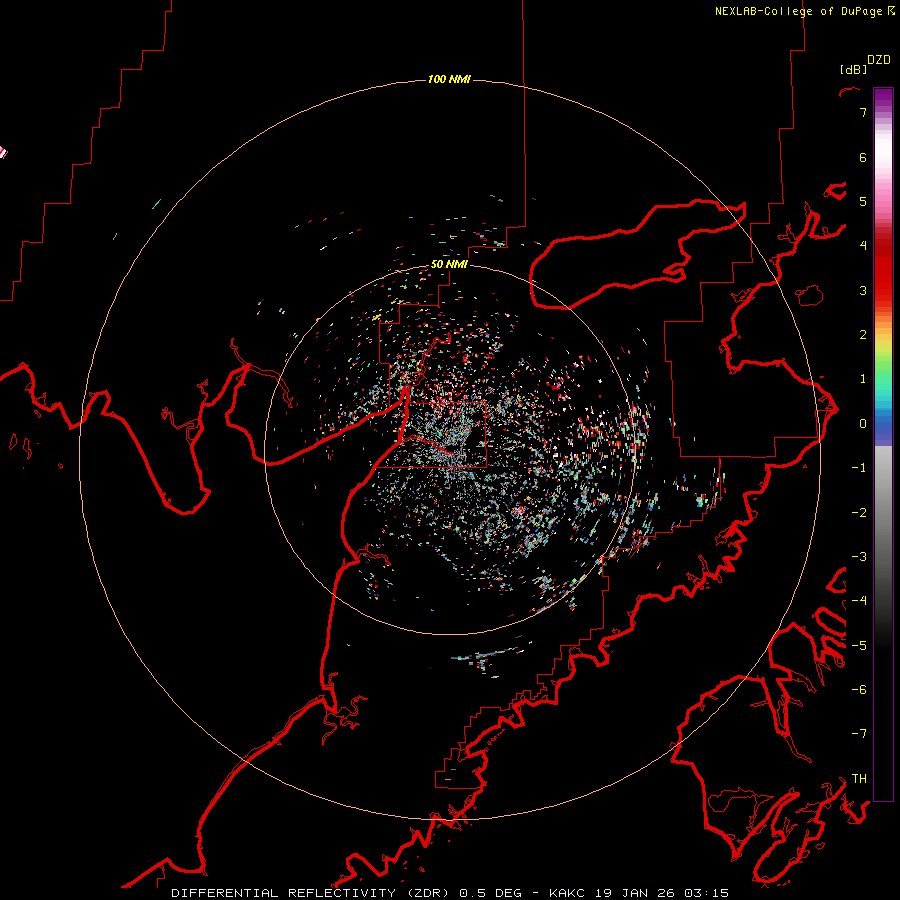
Task: Click the 7 value on the color scale
Action: coord(863,112)
